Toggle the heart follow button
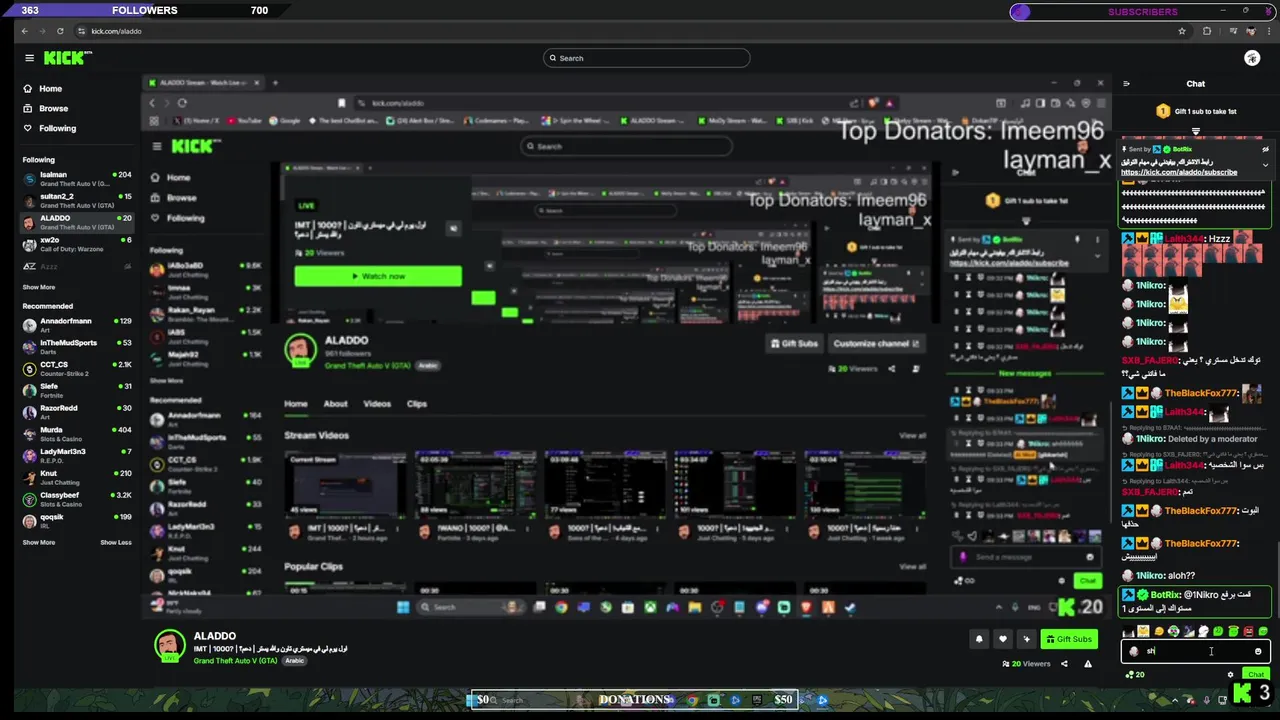Image resolution: width=1280 pixels, height=720 pixels. [x=1003, y=639]
